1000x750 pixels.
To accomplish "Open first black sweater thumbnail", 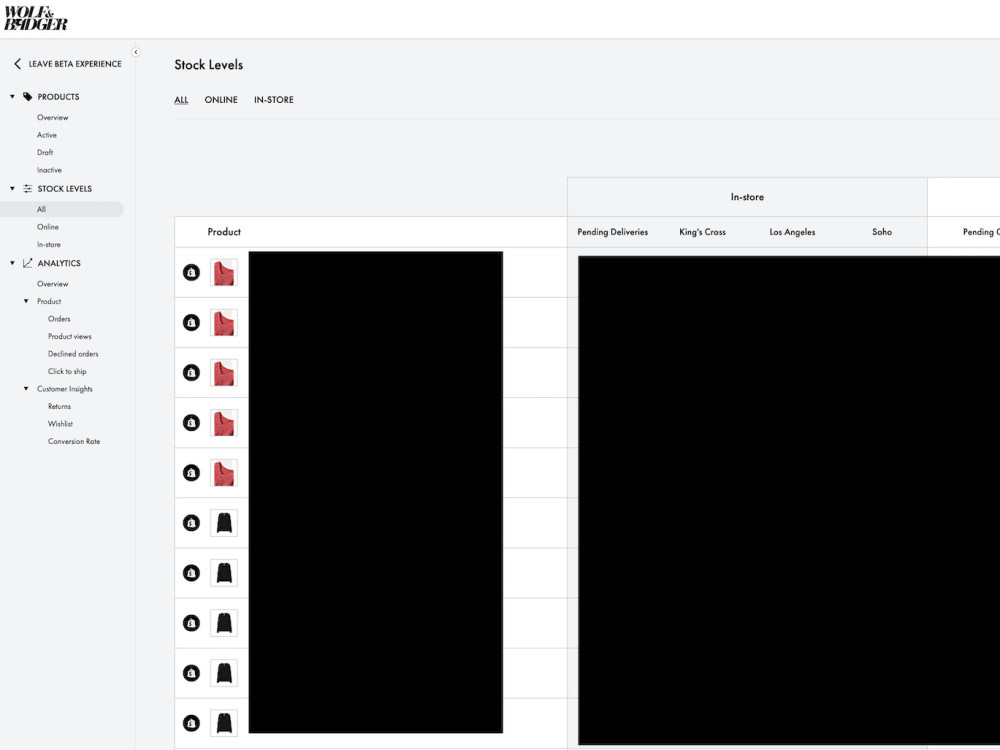I will coord(224,523).
